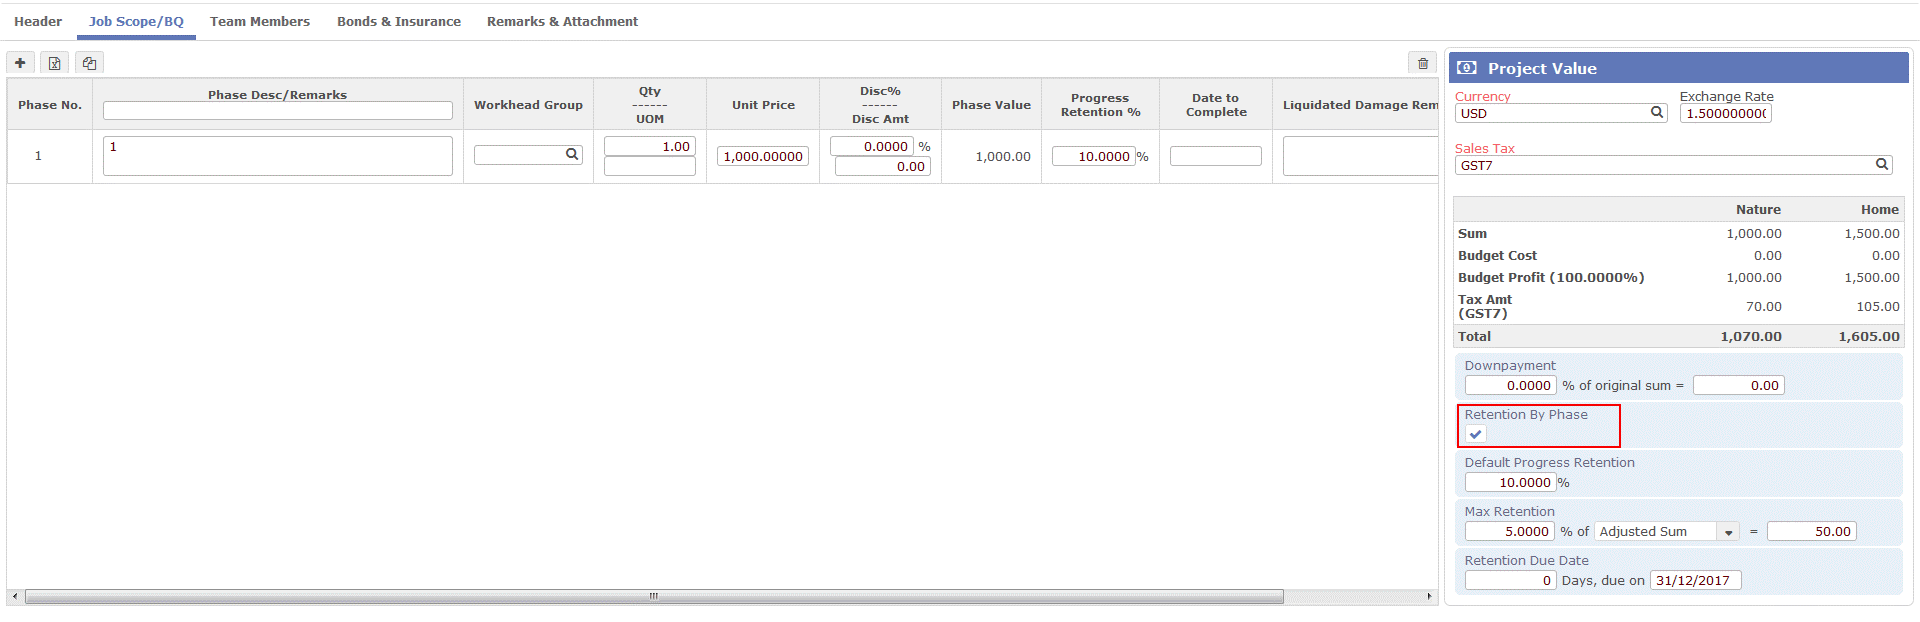Click the copy icon in the phase toolbar

pyautogui.click(x=90, y=63)
